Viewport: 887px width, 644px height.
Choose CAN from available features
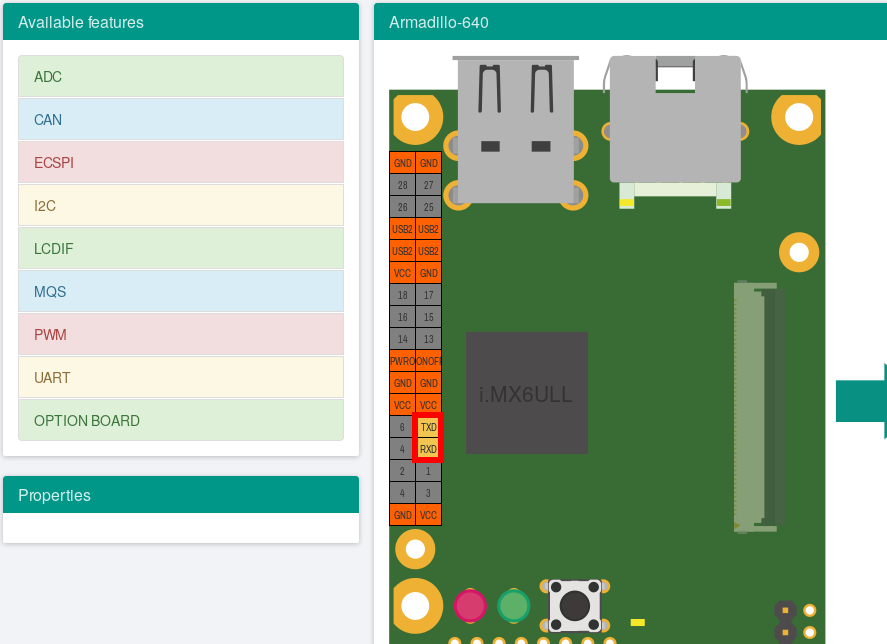pos(180,120)
